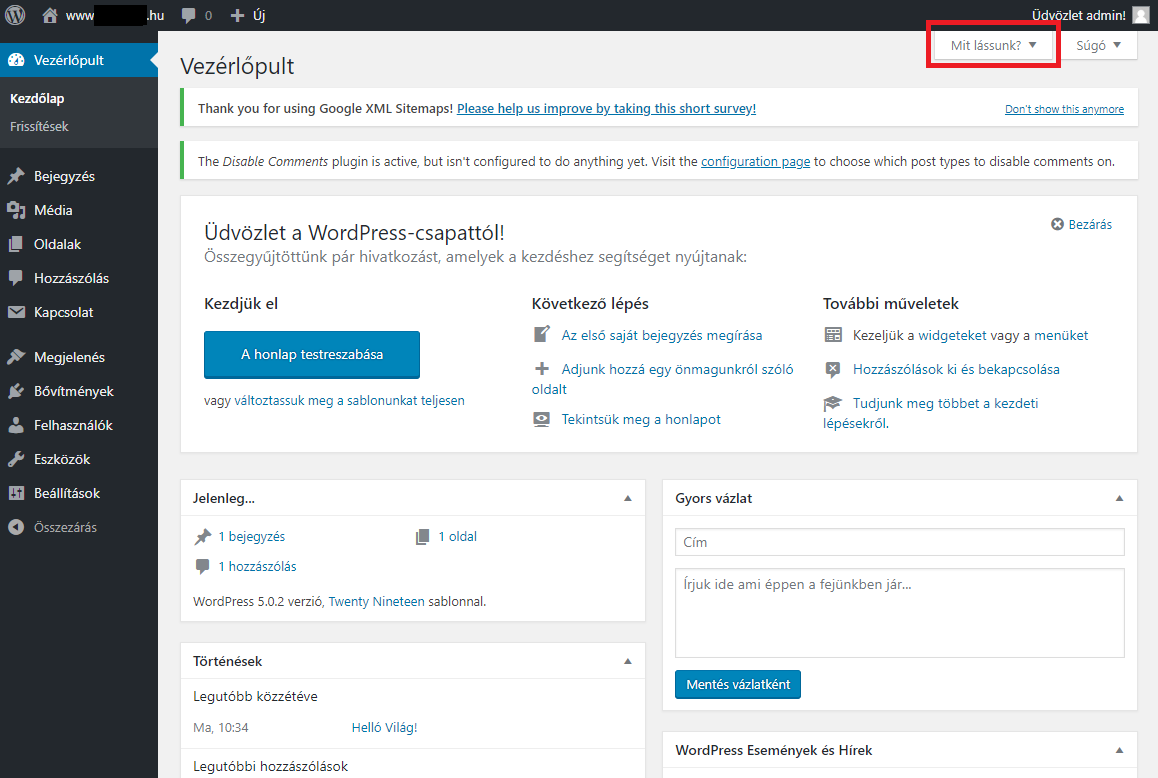
Task: Click the Eszközök wrench icon
Action: pyautogui.click(x=16, y=459)
